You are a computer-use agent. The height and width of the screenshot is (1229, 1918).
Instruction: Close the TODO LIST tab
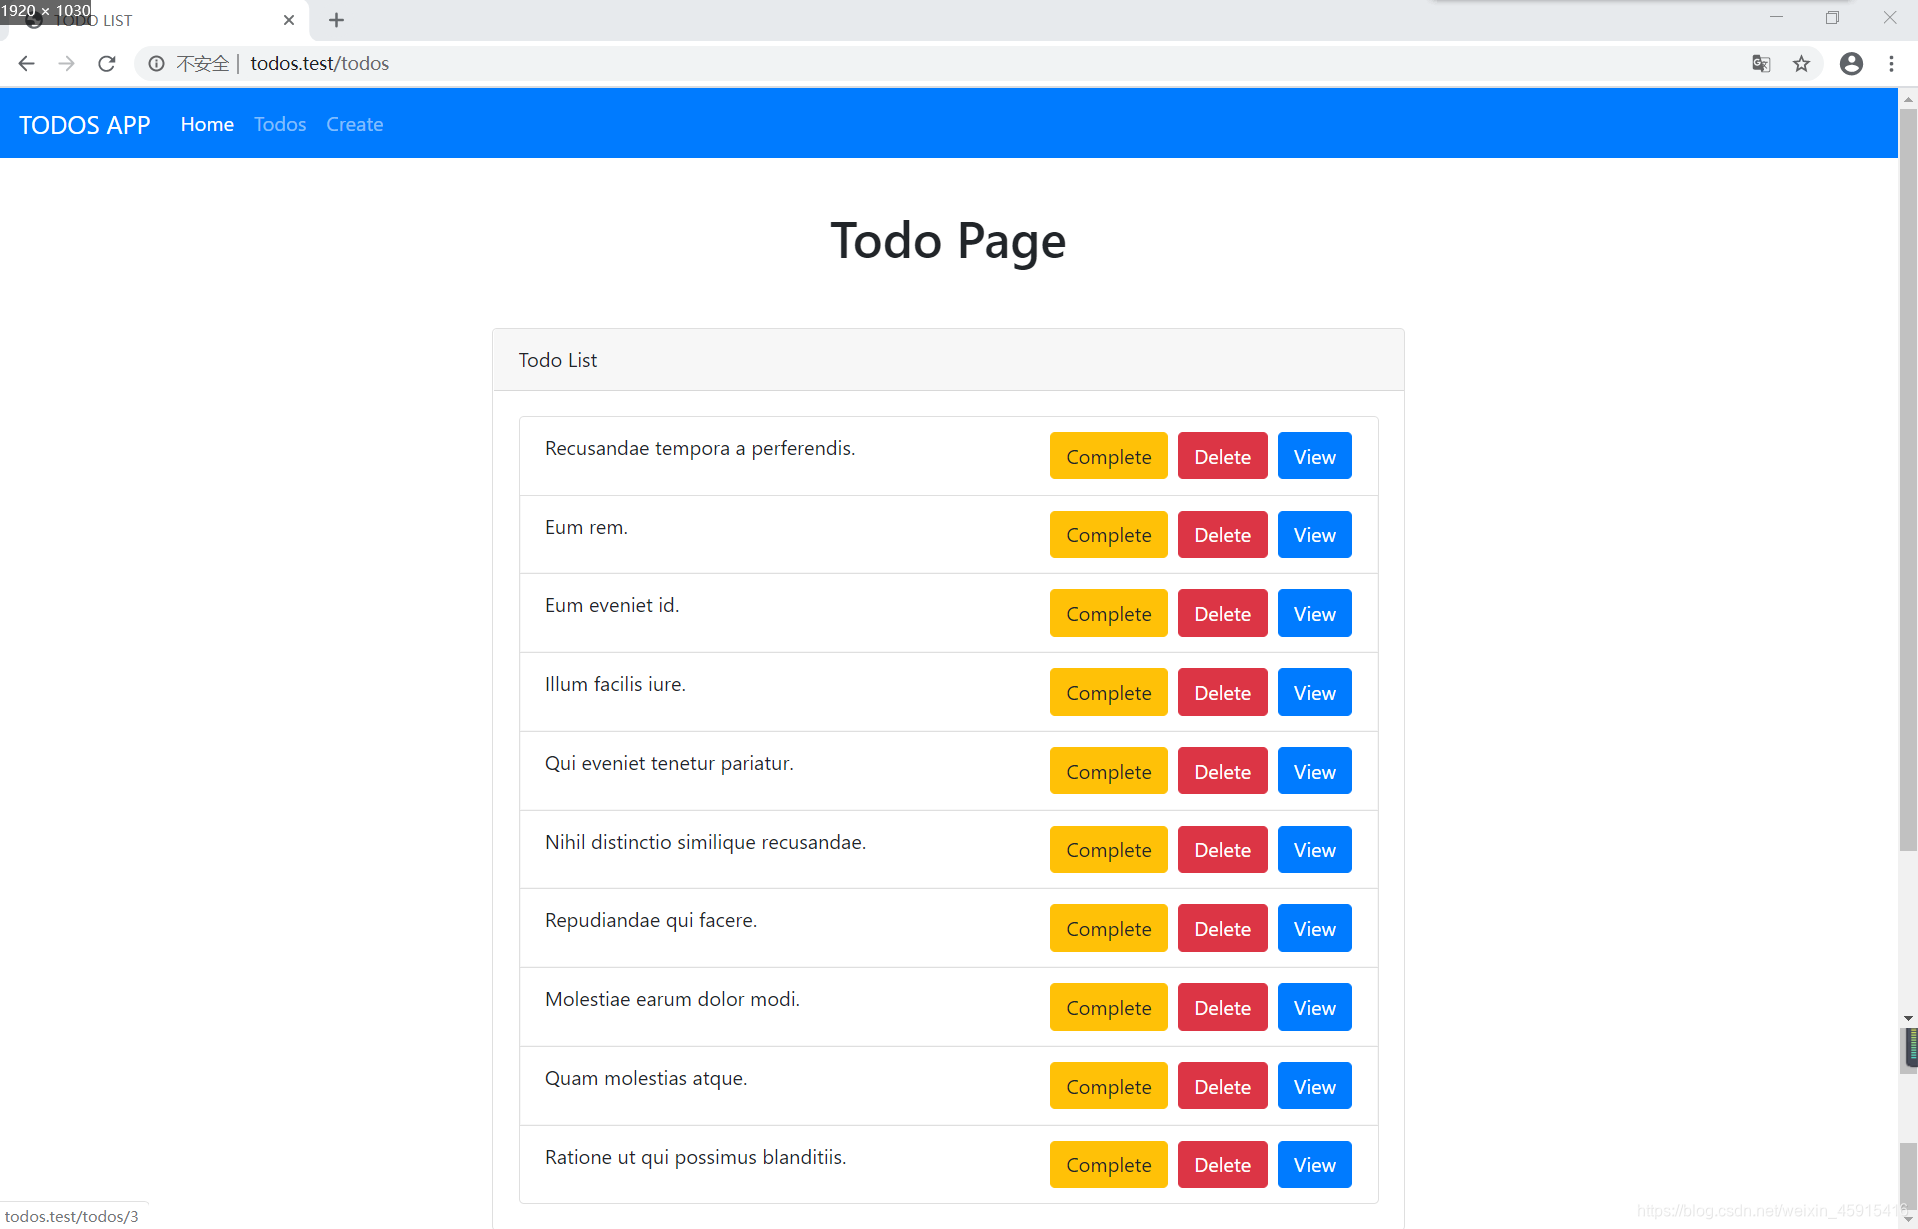coord(289,20)
